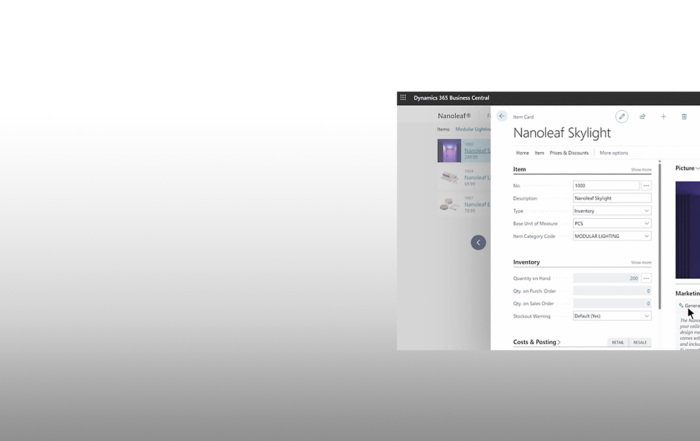700x441 pixels.
Task: Click the share icon on Item Card
Action: 642,116
